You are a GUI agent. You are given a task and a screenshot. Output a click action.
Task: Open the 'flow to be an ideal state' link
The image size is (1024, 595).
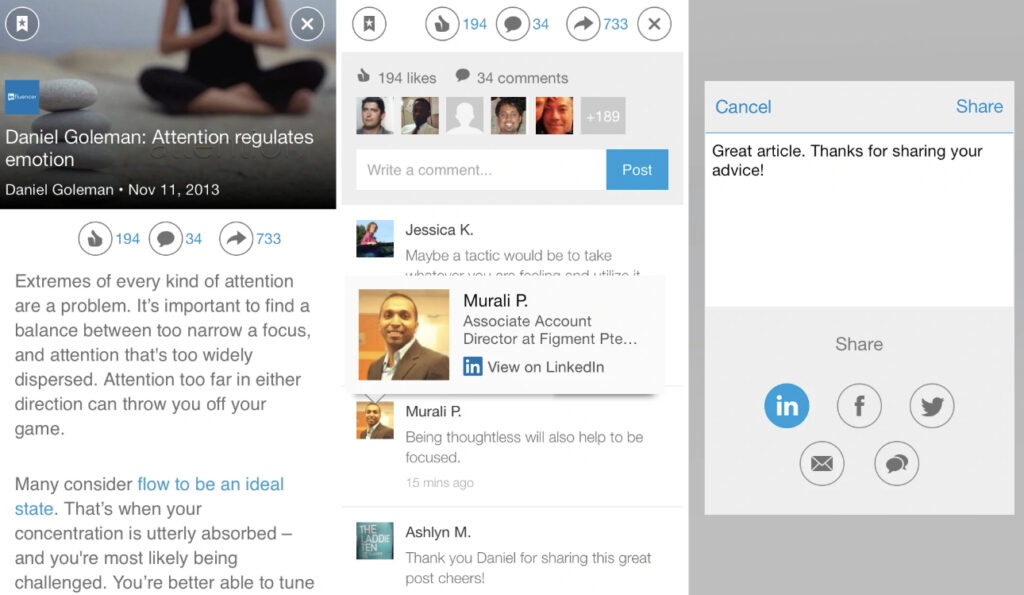click(x=149, y=496)
